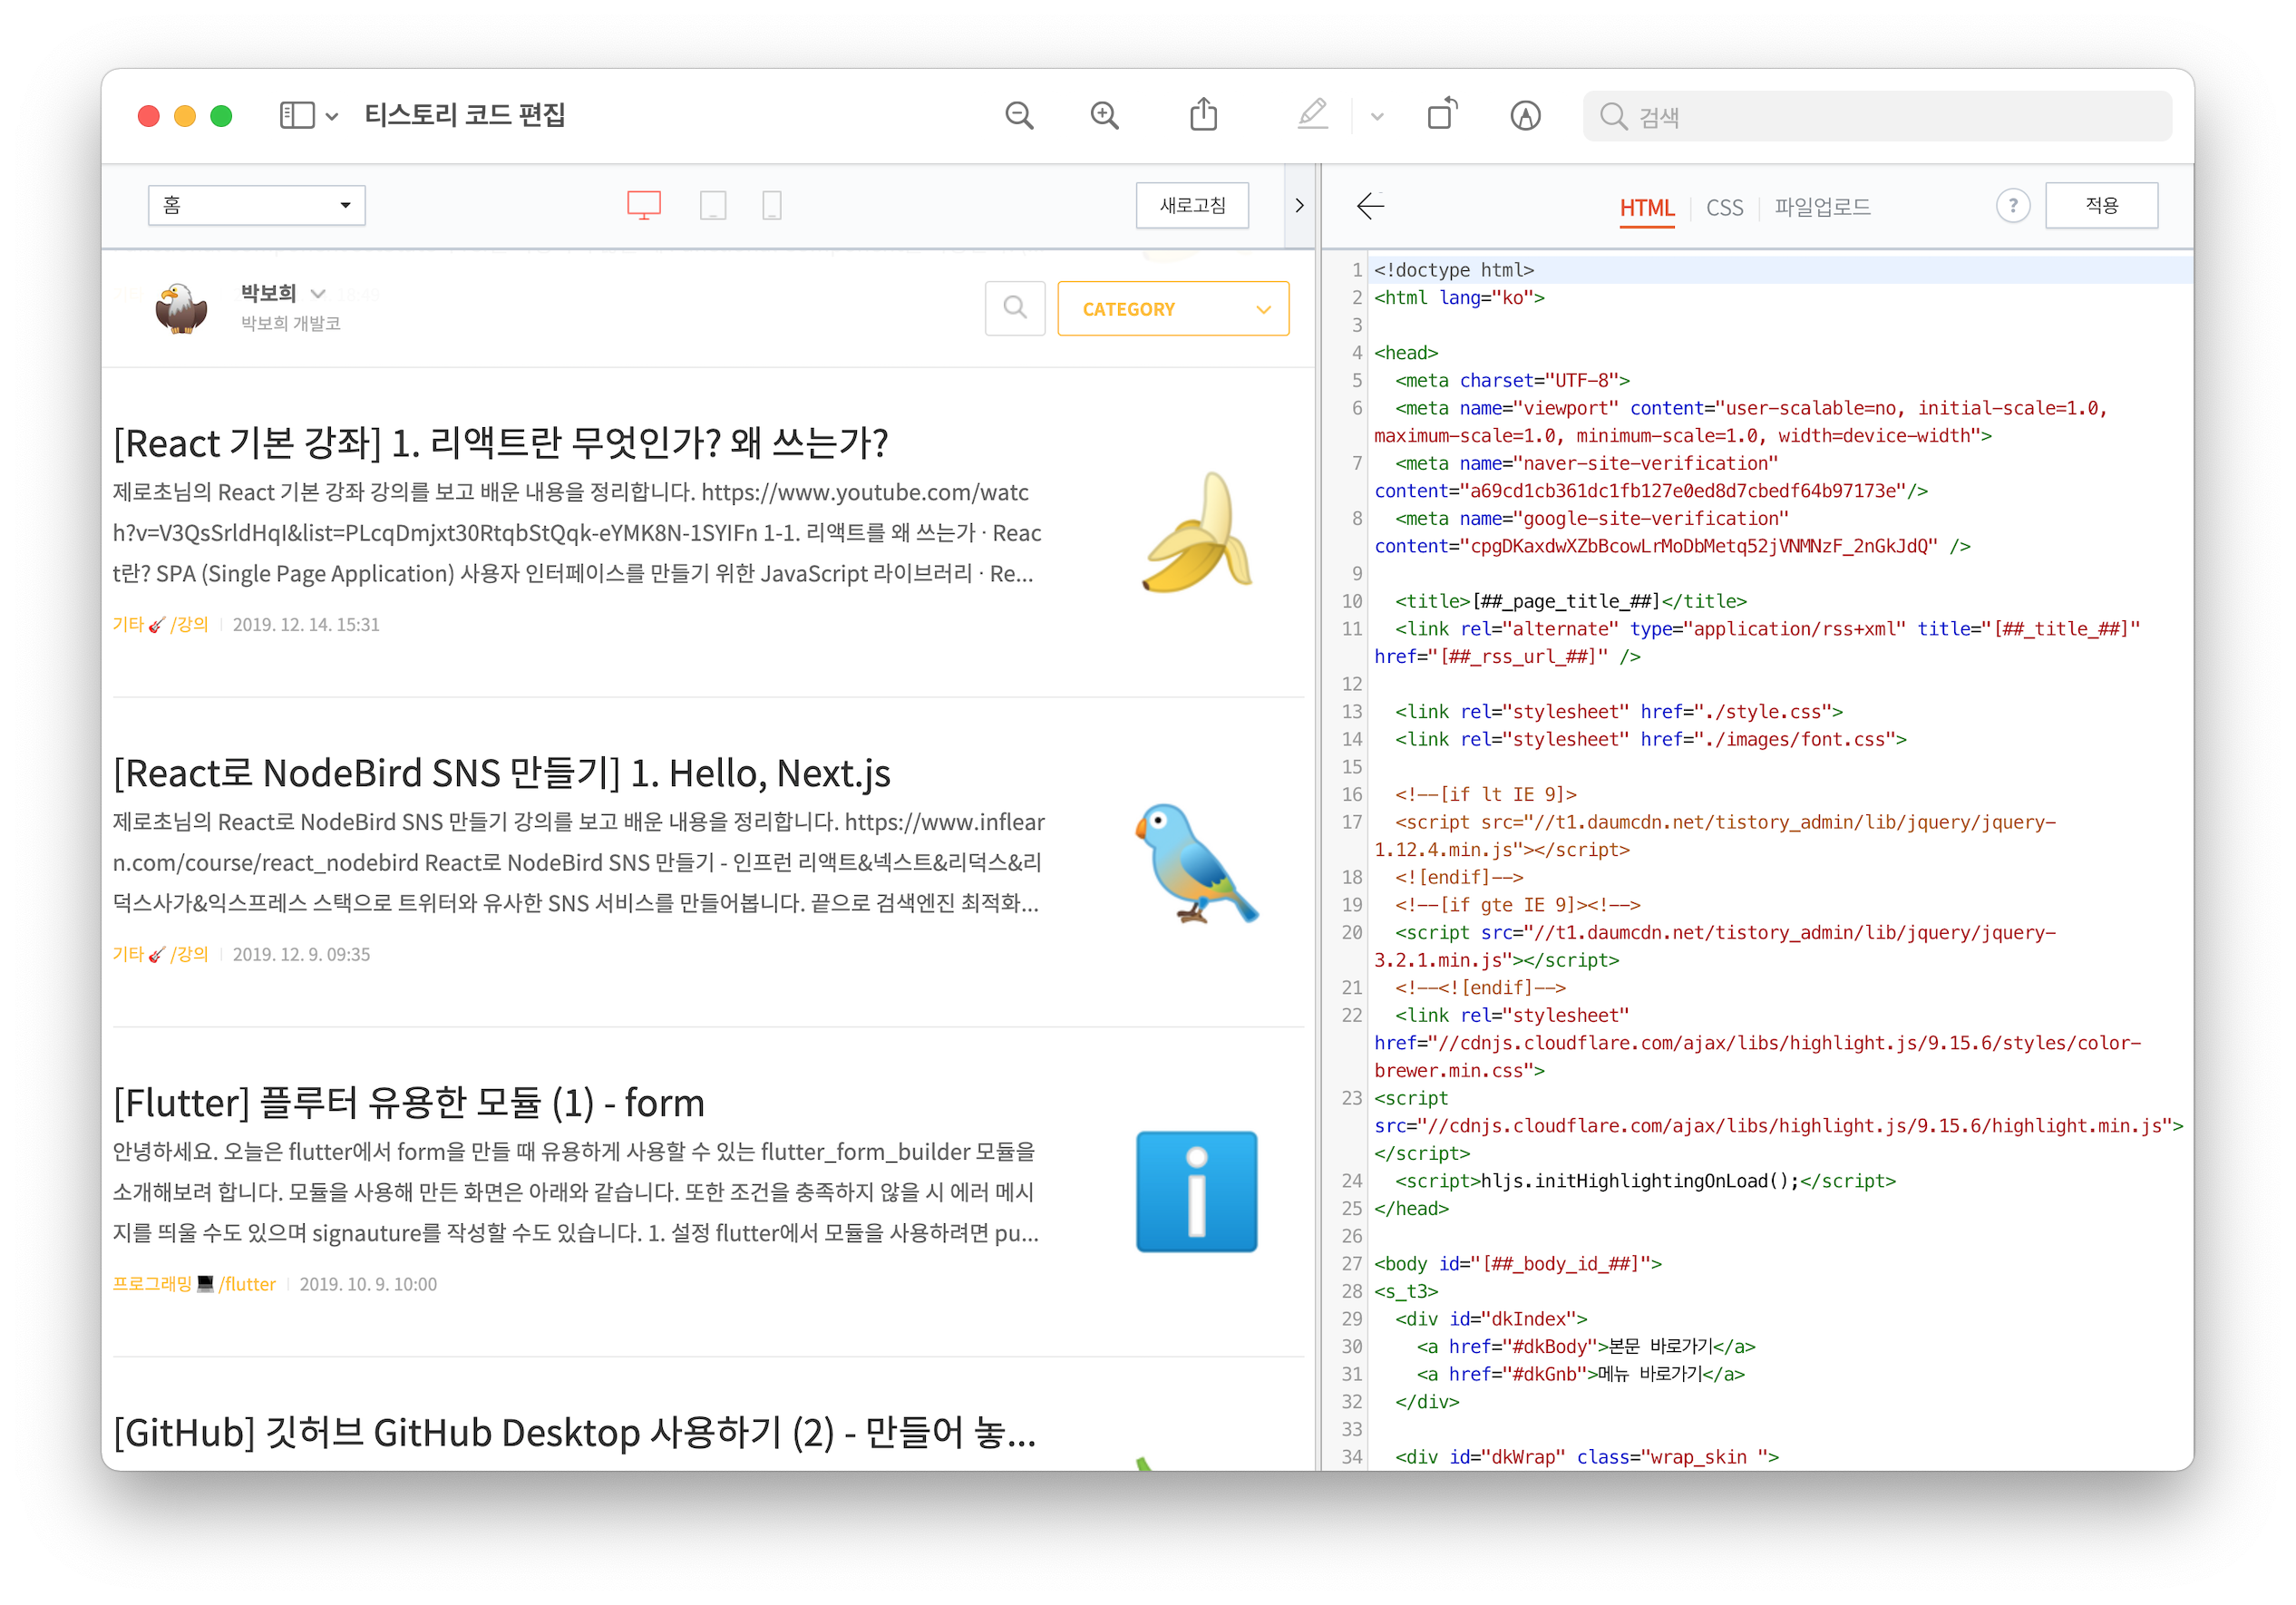
Task: Toggle the sidebar view icon
Action: pyautogui.click(x=297, y=116)
